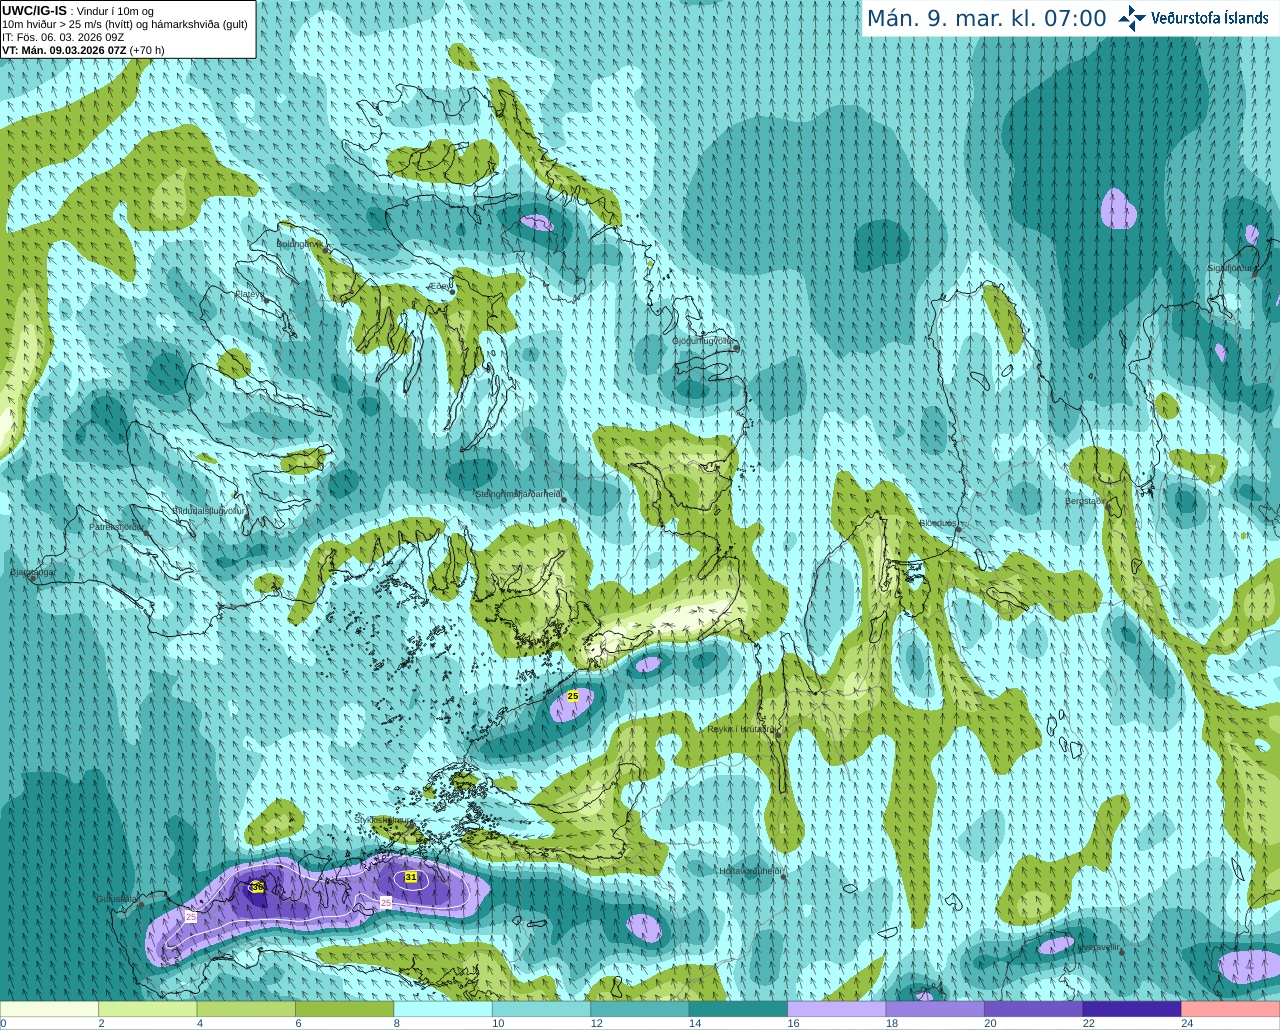Viewport: 1280px width, 1030px height.
Task: Click the date heading Mán. 9. mar. kl. 07:00
Action: (987, 18)
